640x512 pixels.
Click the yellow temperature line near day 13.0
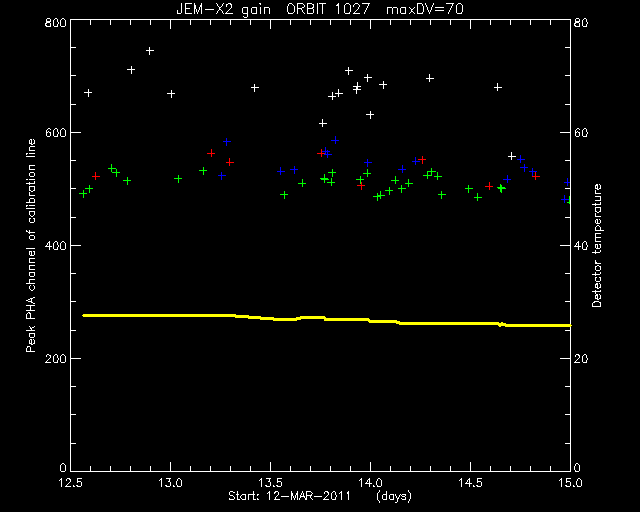pyautogui.click(x=171, y=315)
